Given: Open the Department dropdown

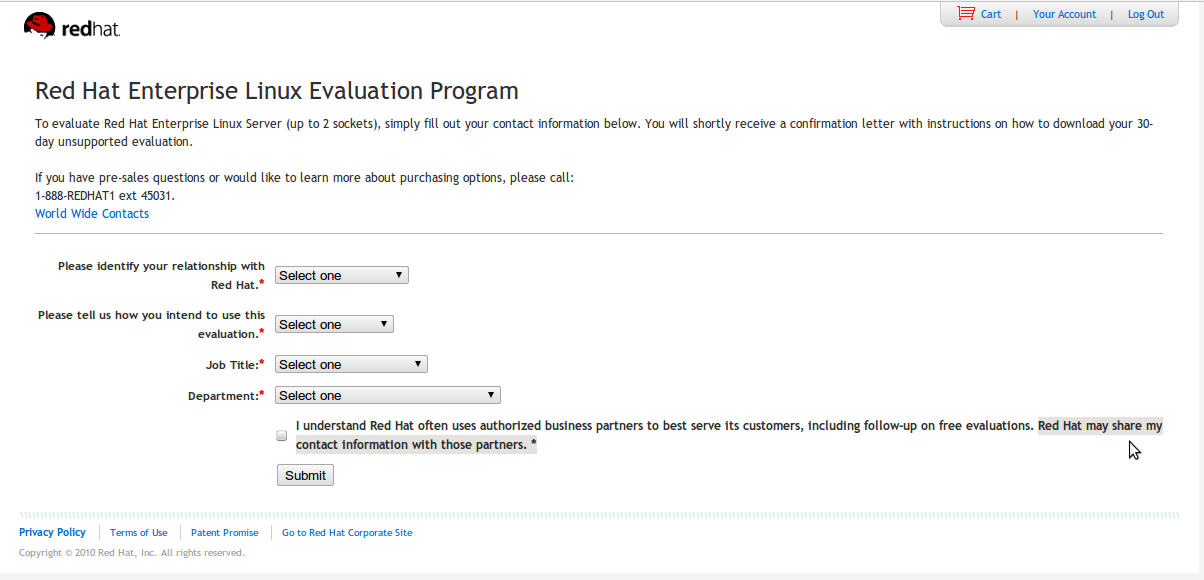Looking at the screenshot, I should coord(387,395).
